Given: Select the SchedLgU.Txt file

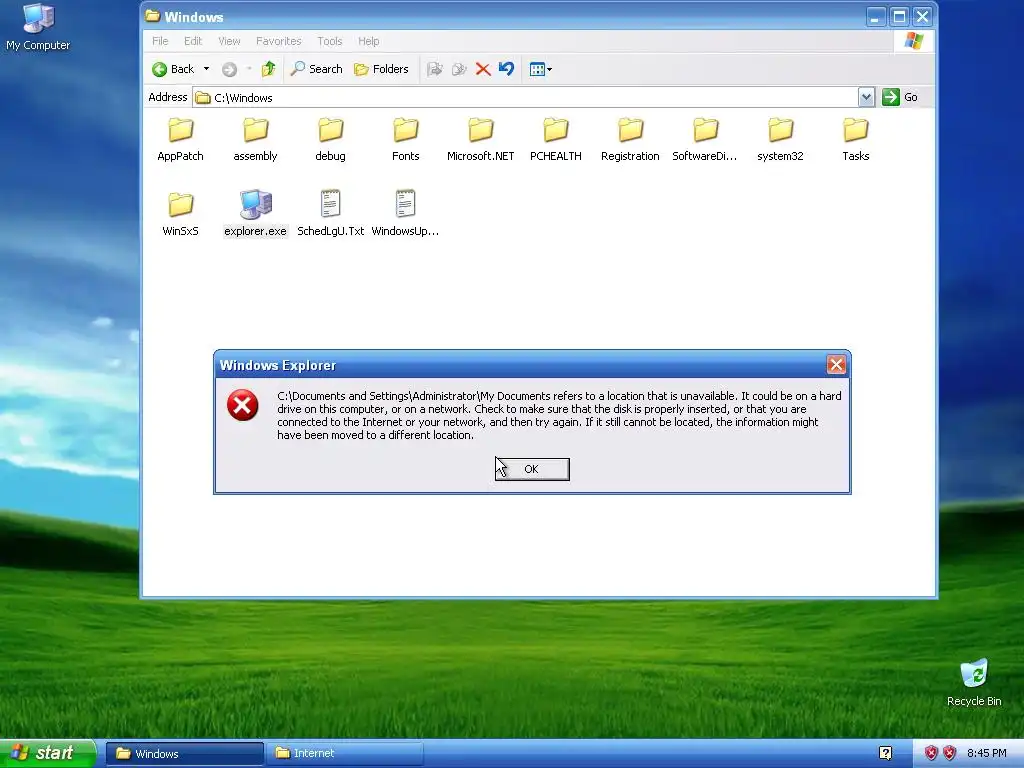Looking at the screenshot, I should [x=330, y=215].
